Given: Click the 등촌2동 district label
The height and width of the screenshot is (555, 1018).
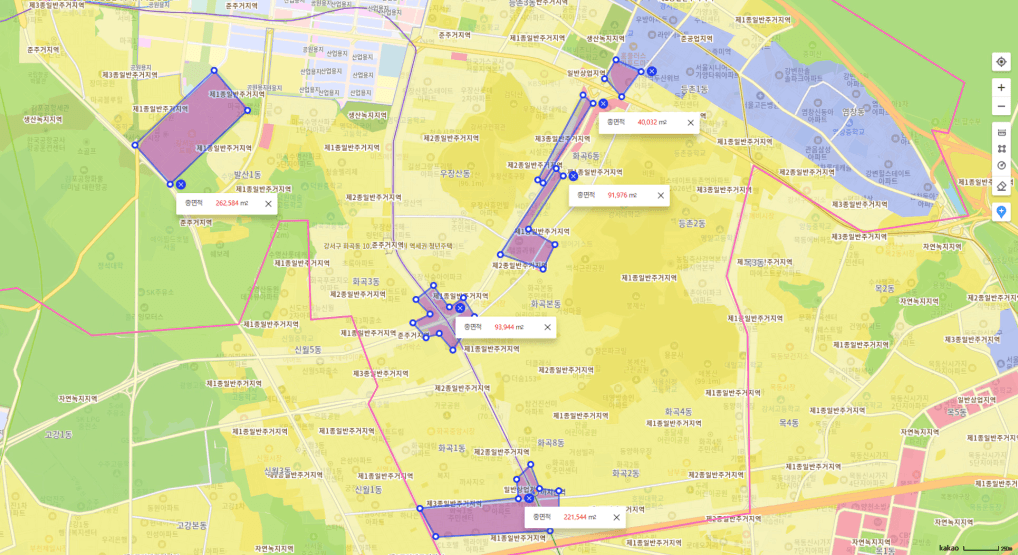Looking at the screenshot, I should click(x=691, y=223).
